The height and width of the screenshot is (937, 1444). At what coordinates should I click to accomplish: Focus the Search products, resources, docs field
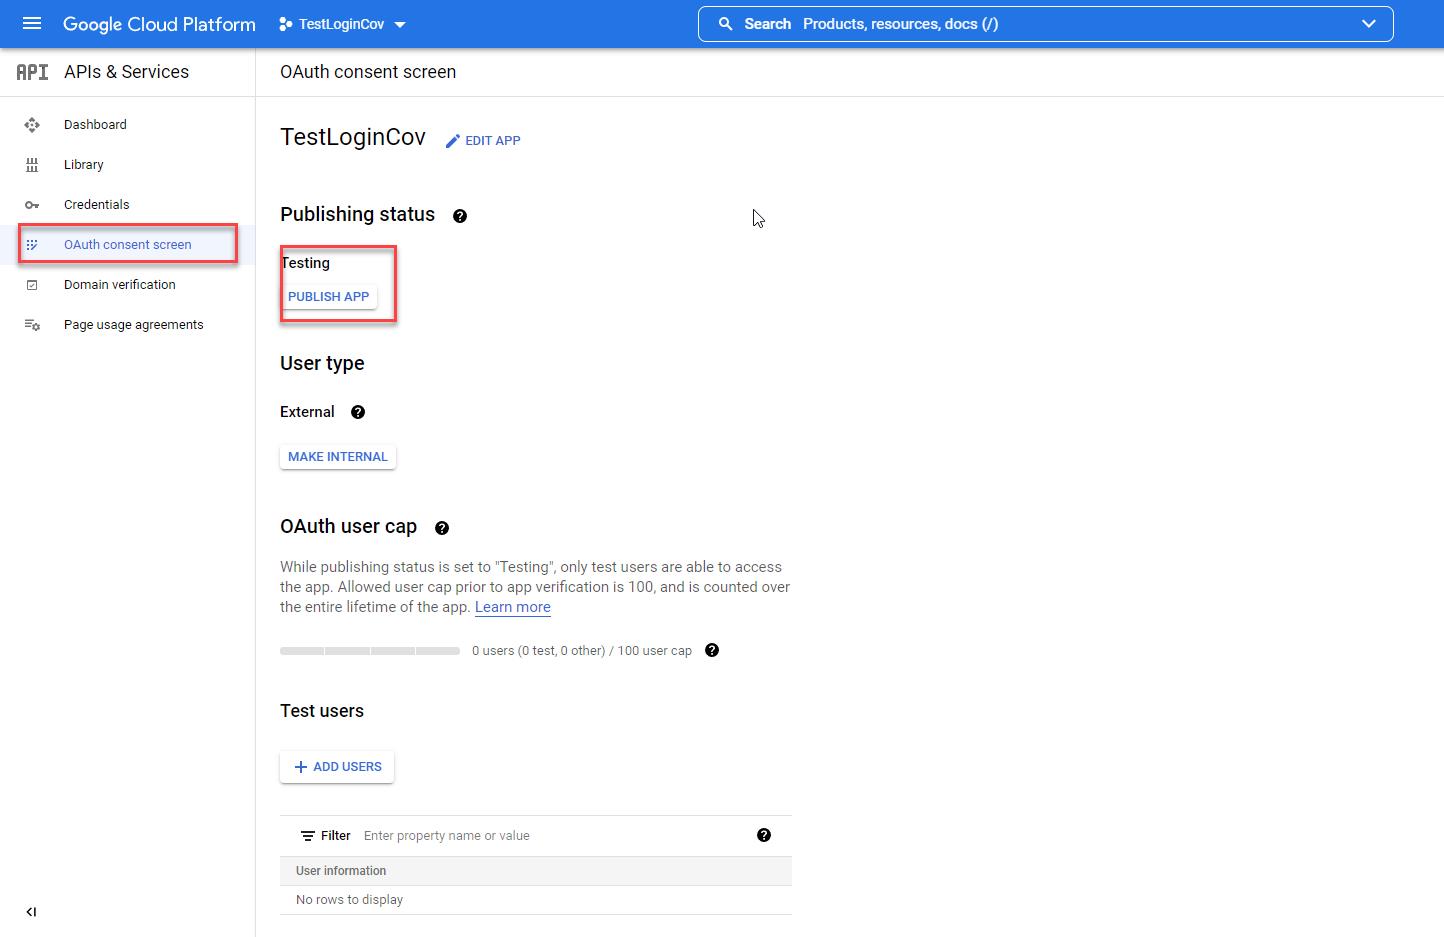point(1045,24)
